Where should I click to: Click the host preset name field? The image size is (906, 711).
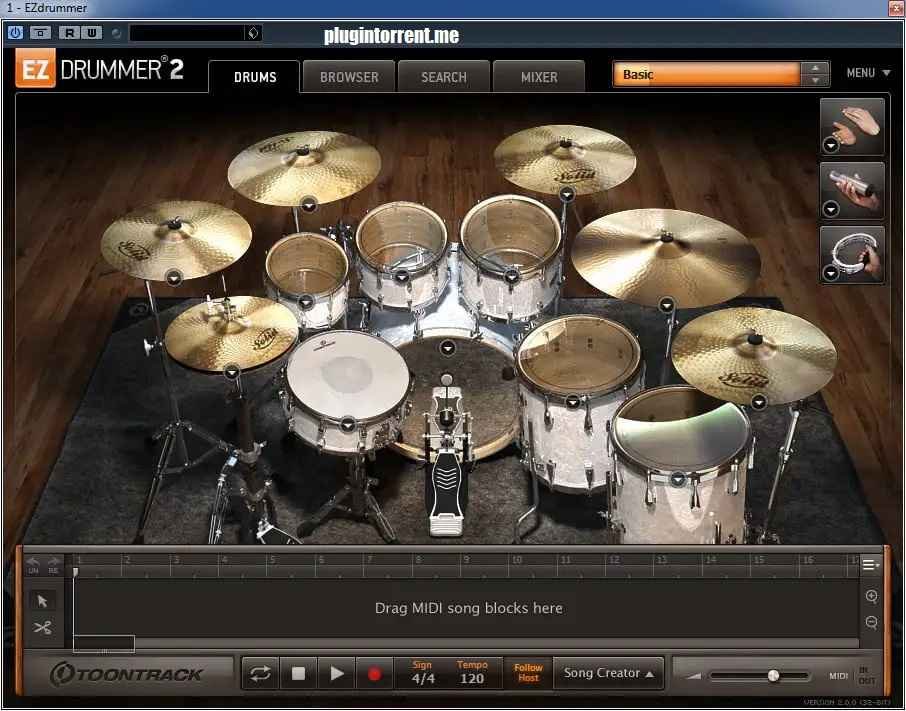187,33
